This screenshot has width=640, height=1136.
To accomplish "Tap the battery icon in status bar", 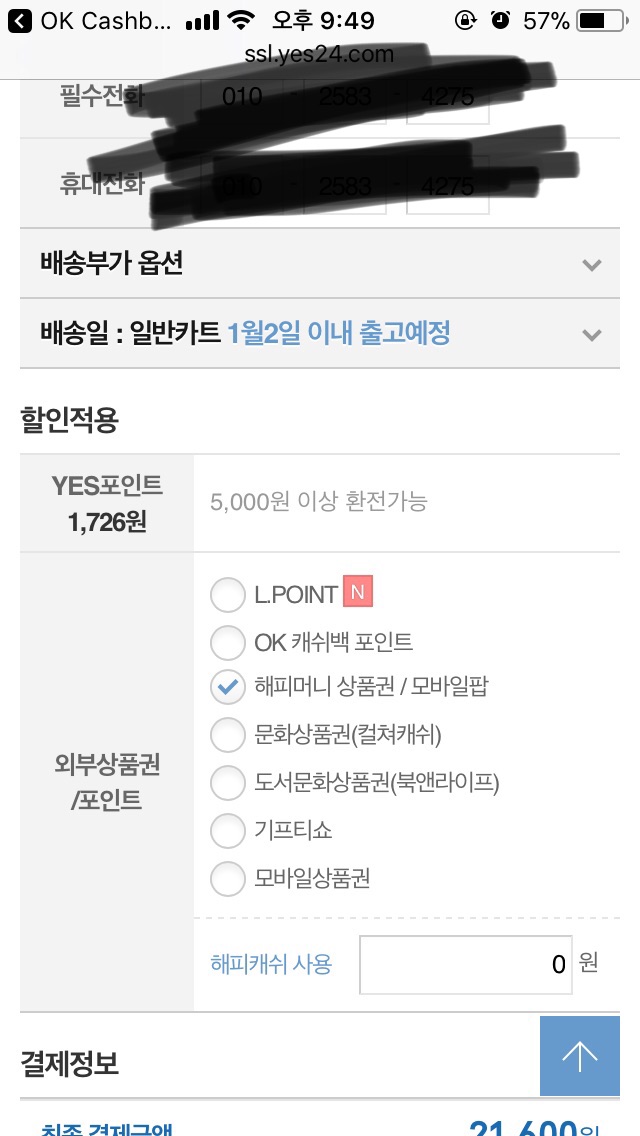I will (x=605, y=20).
